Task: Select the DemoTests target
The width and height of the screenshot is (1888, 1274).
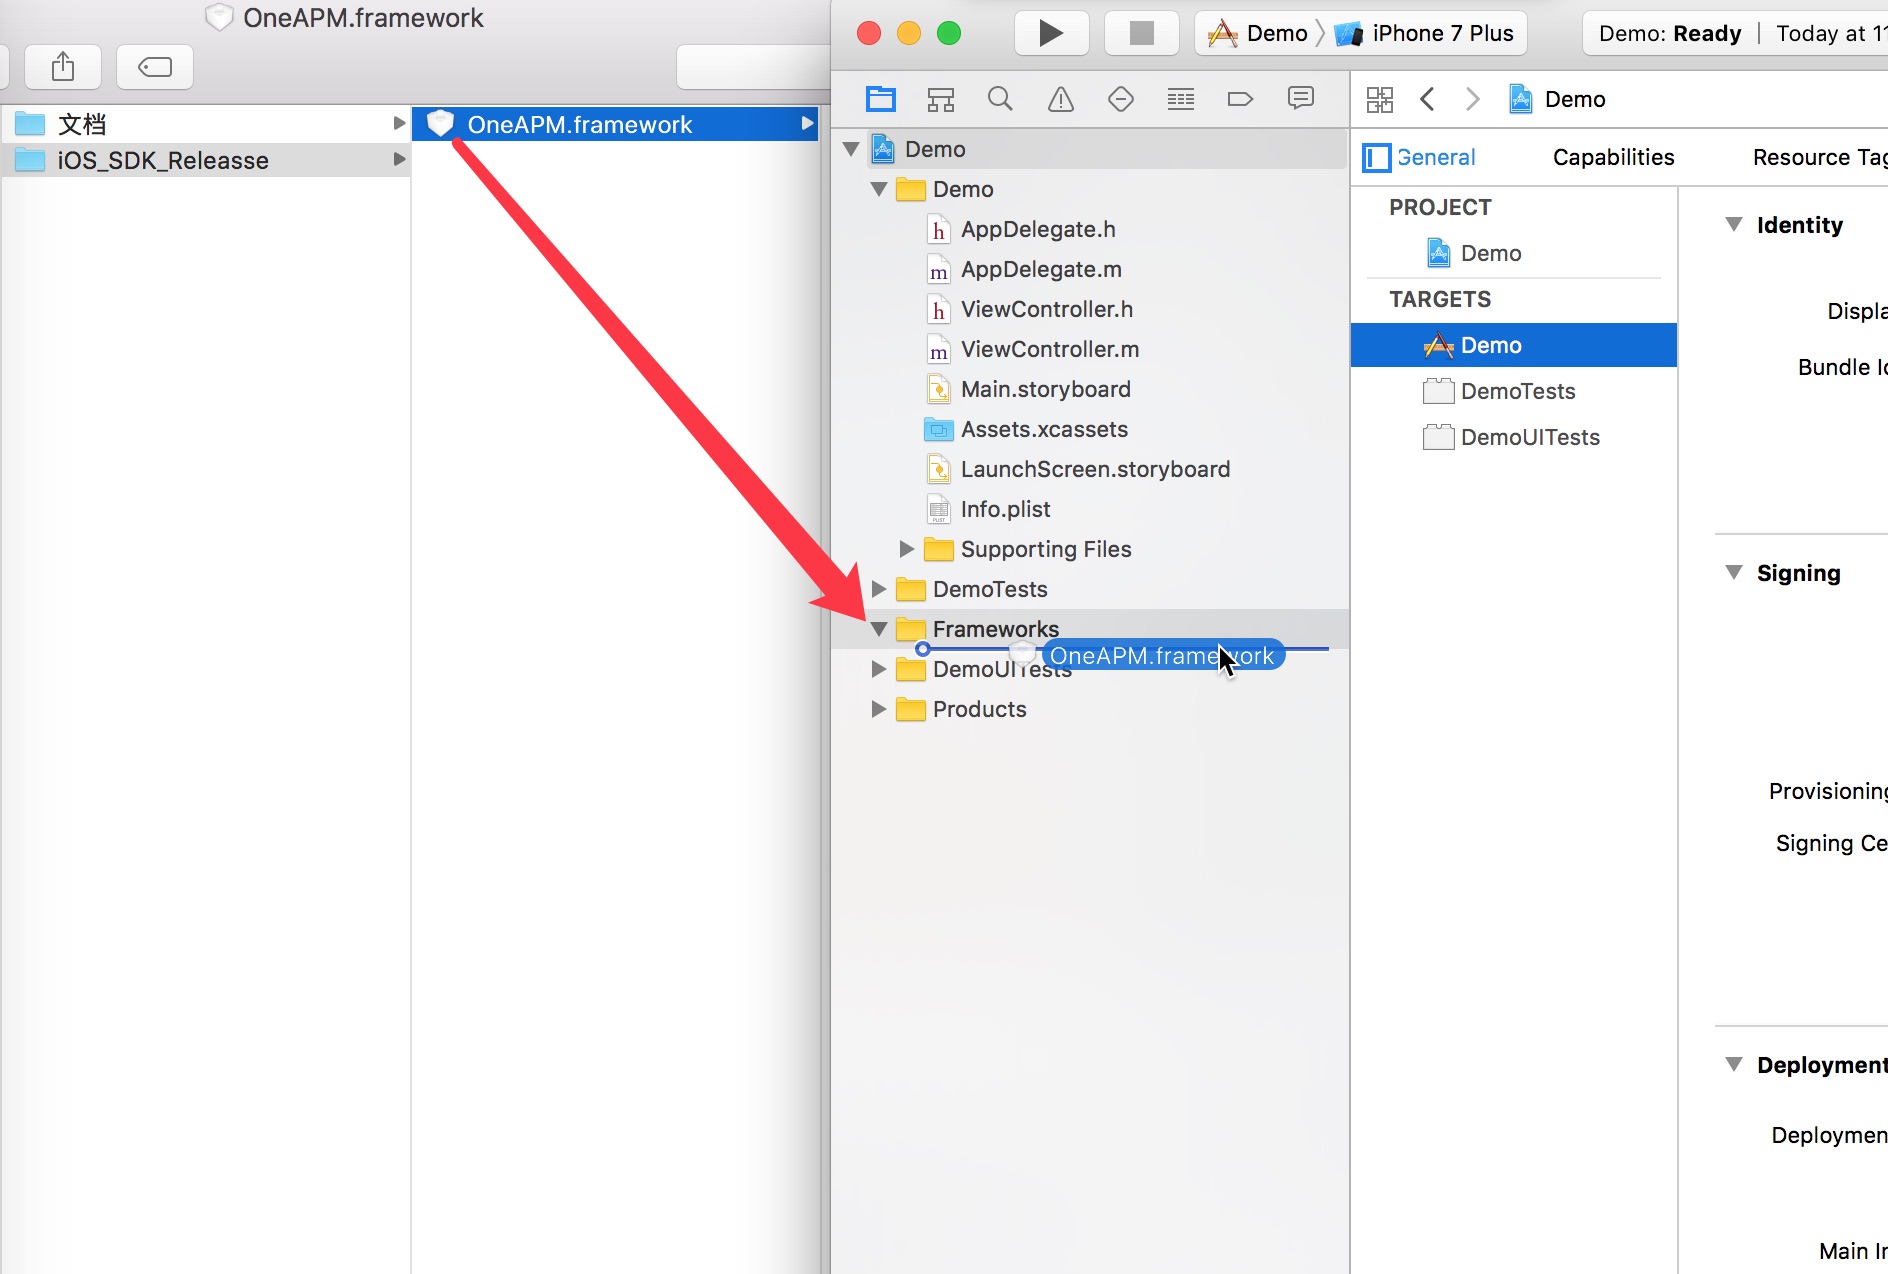Action: point(1517,391)
